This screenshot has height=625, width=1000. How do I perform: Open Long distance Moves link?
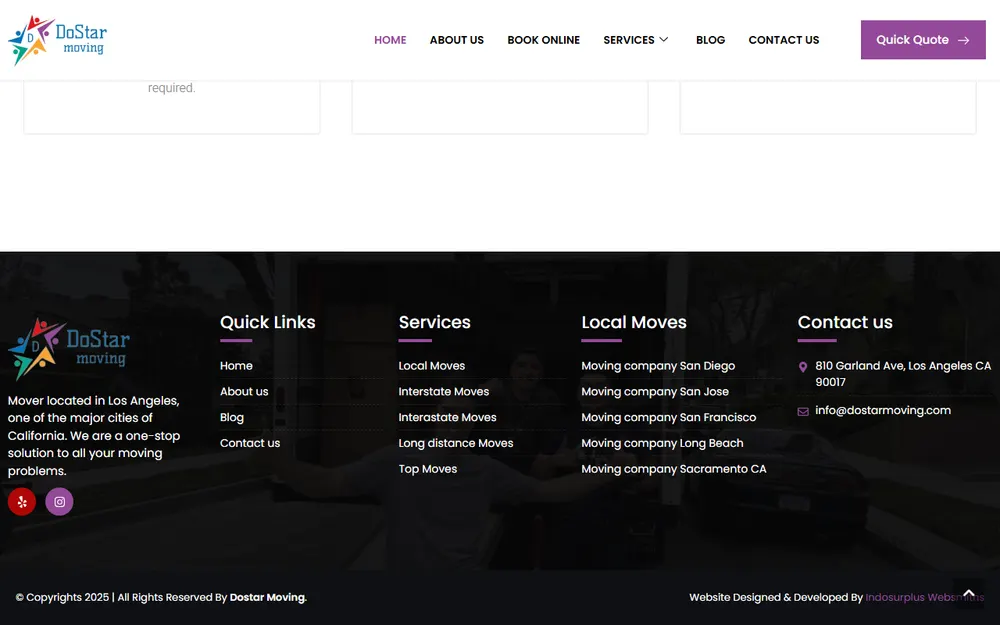(x=455, y=443)
